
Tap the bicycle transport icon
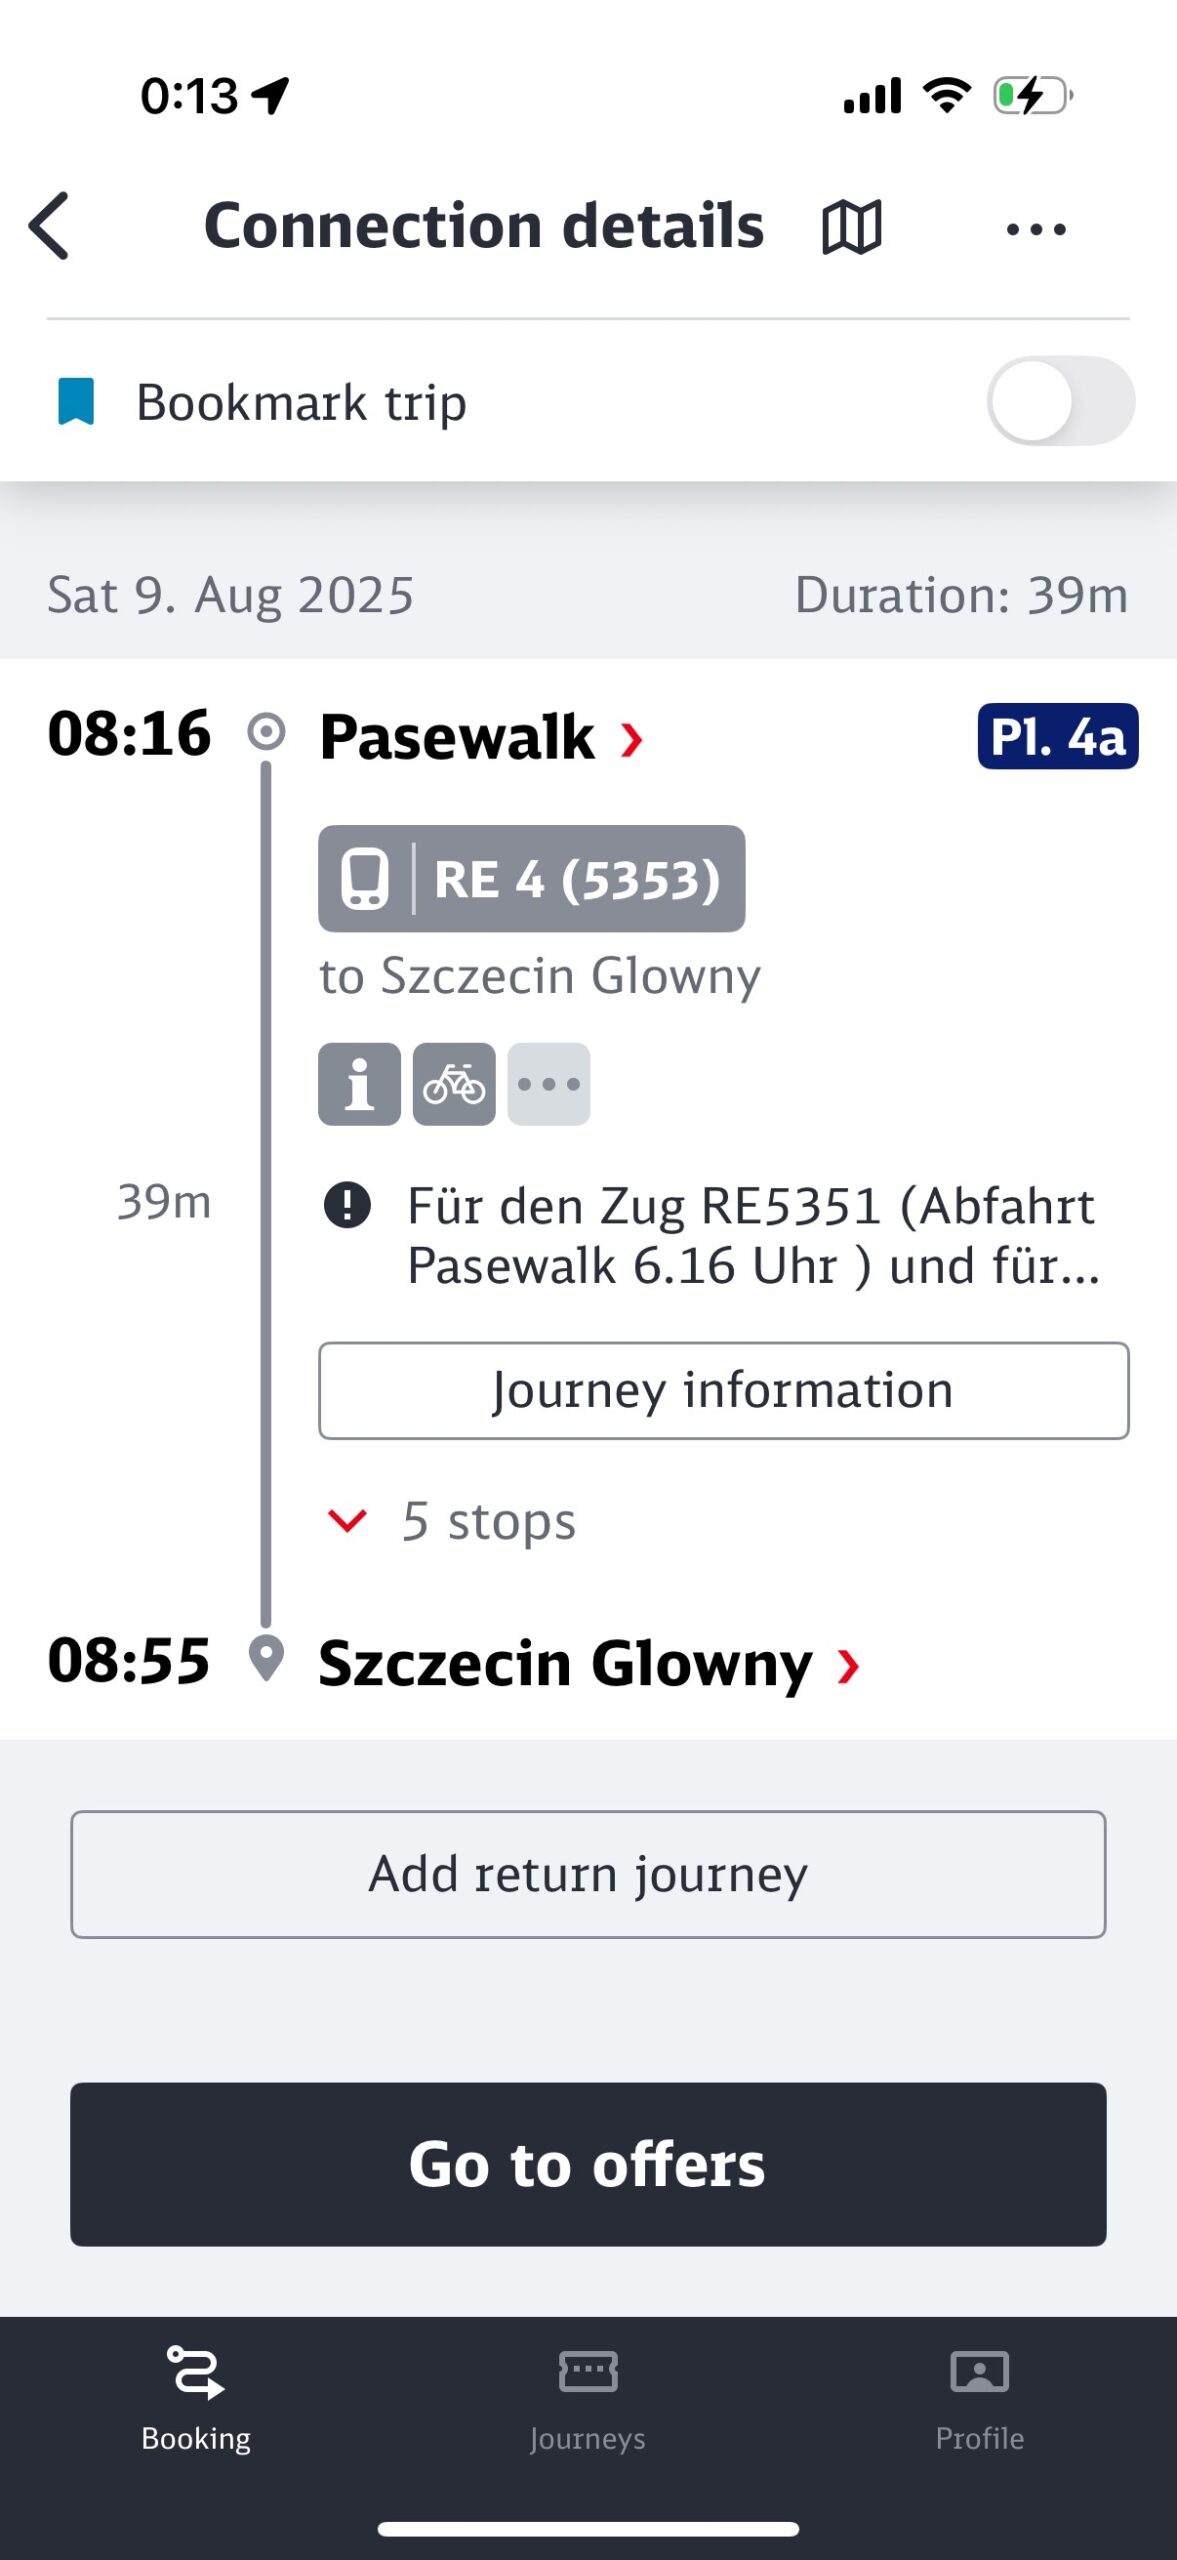pyautogui.click(x=454, y=1084)
